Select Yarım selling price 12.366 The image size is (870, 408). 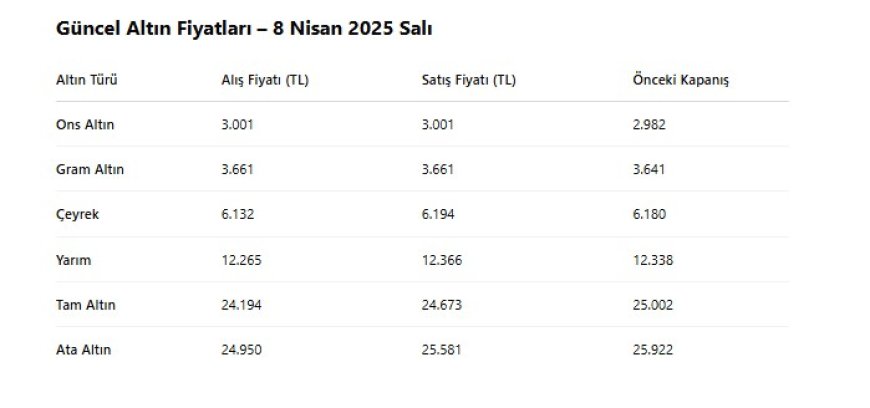coord(442,260)
